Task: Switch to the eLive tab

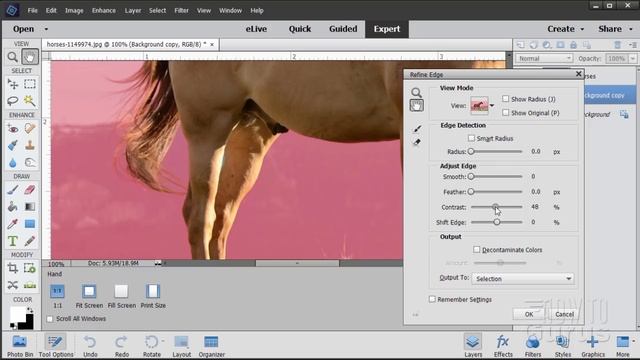Action: click(256, 29)
